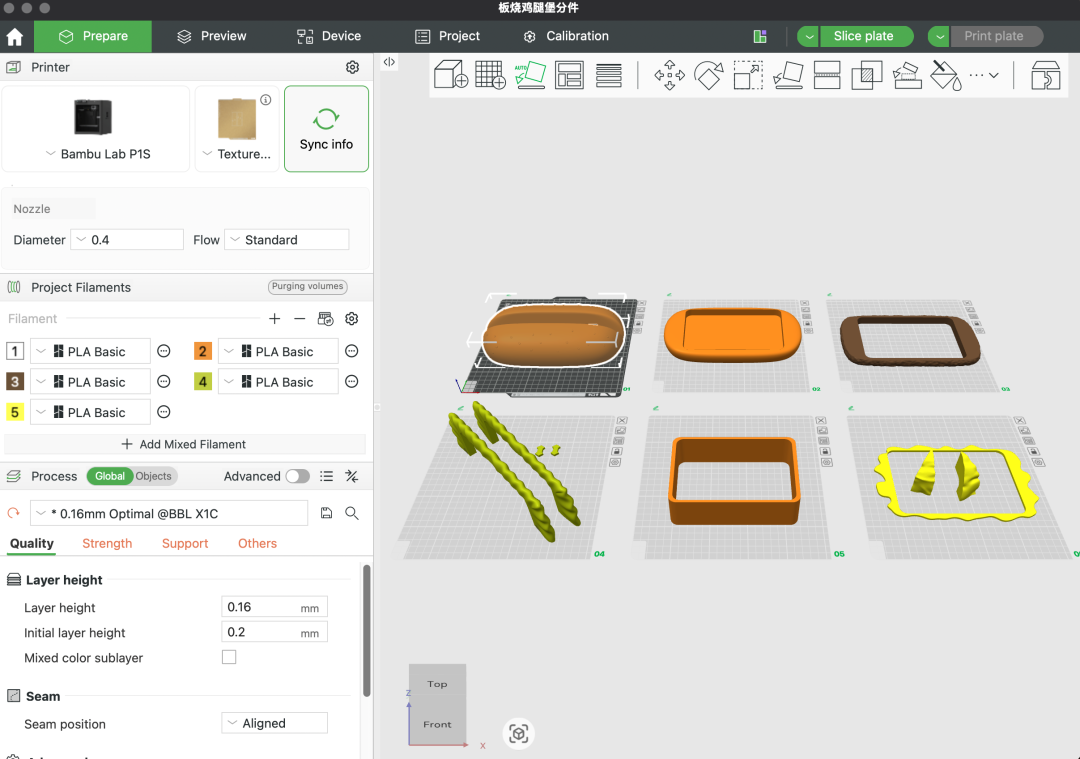The image size is (1080, 759).
Task: Click the Sync info button
Action: (x=326, y=129)
